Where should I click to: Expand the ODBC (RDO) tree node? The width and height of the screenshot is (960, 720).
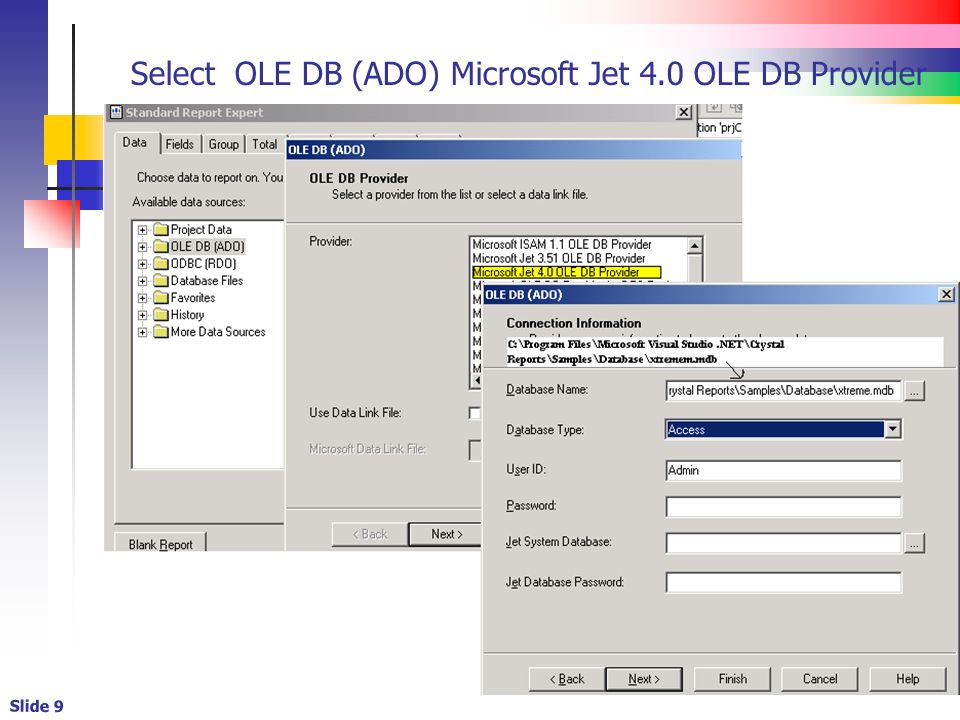point(143,264)
